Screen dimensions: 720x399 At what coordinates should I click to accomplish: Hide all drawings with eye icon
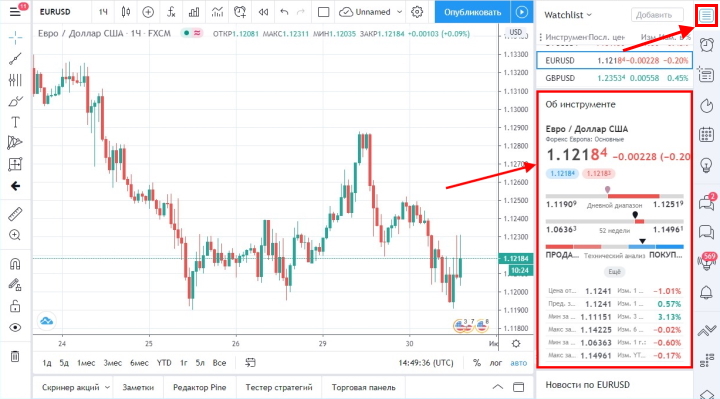click(15, 327)
